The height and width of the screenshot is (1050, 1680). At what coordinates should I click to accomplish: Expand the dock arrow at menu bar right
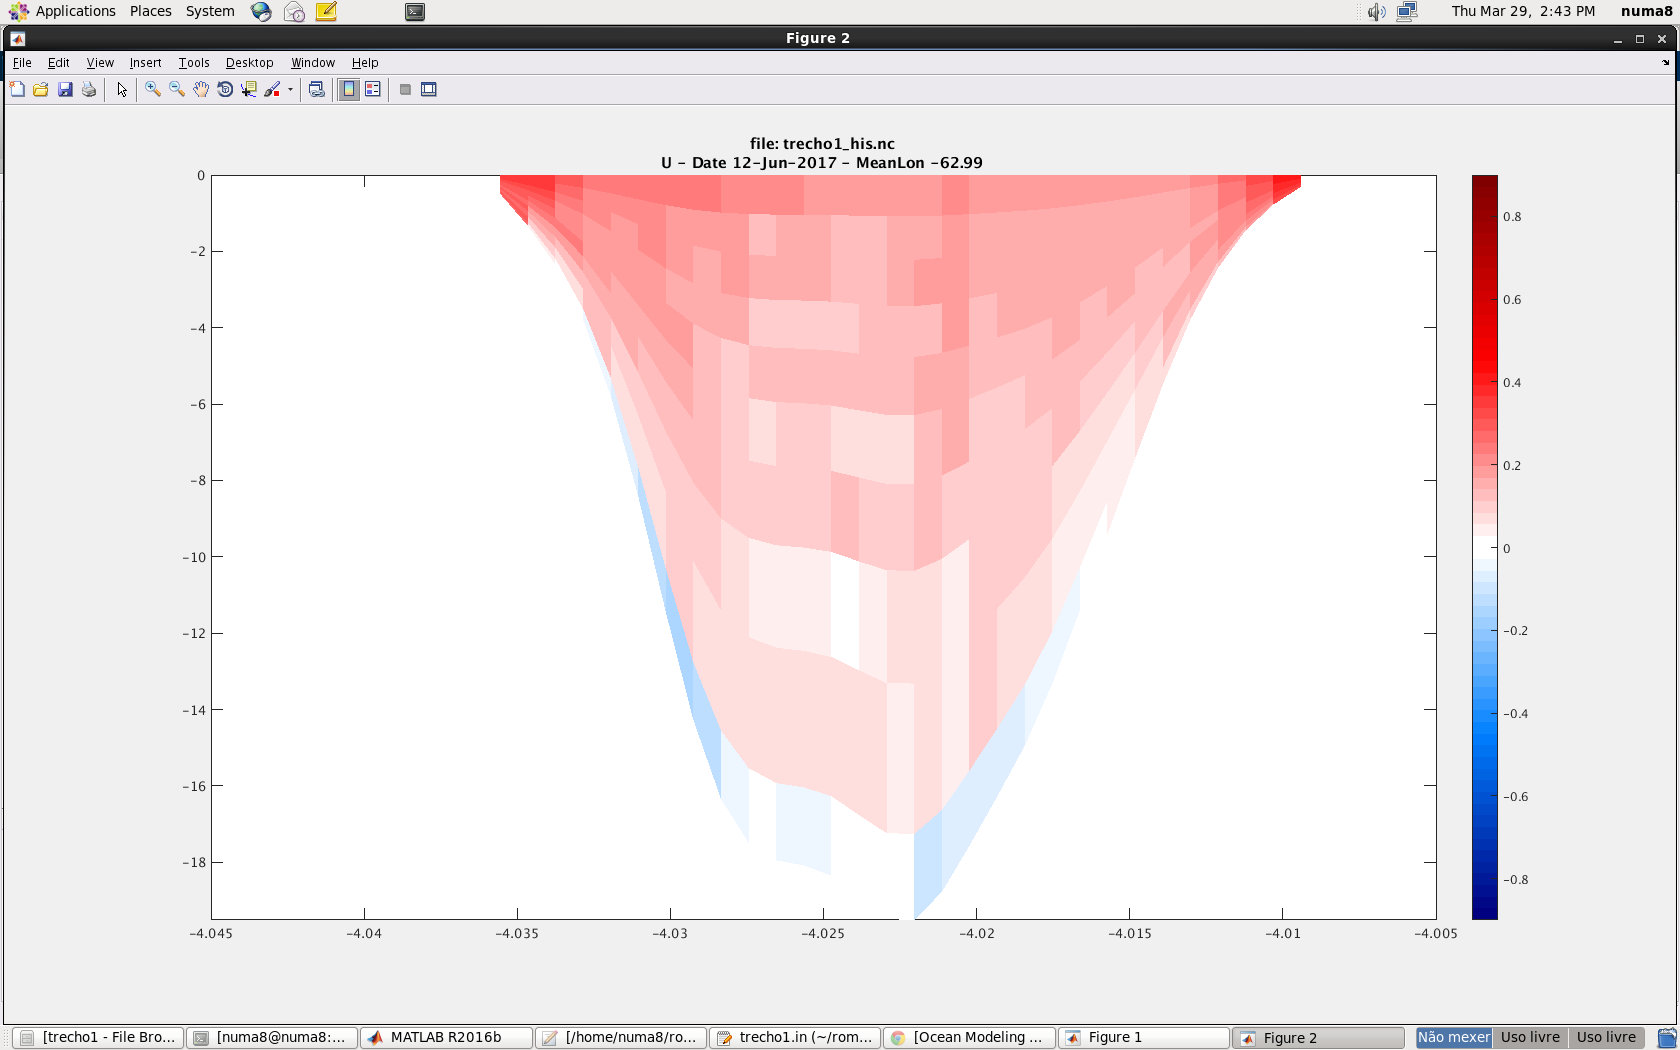1665,63
